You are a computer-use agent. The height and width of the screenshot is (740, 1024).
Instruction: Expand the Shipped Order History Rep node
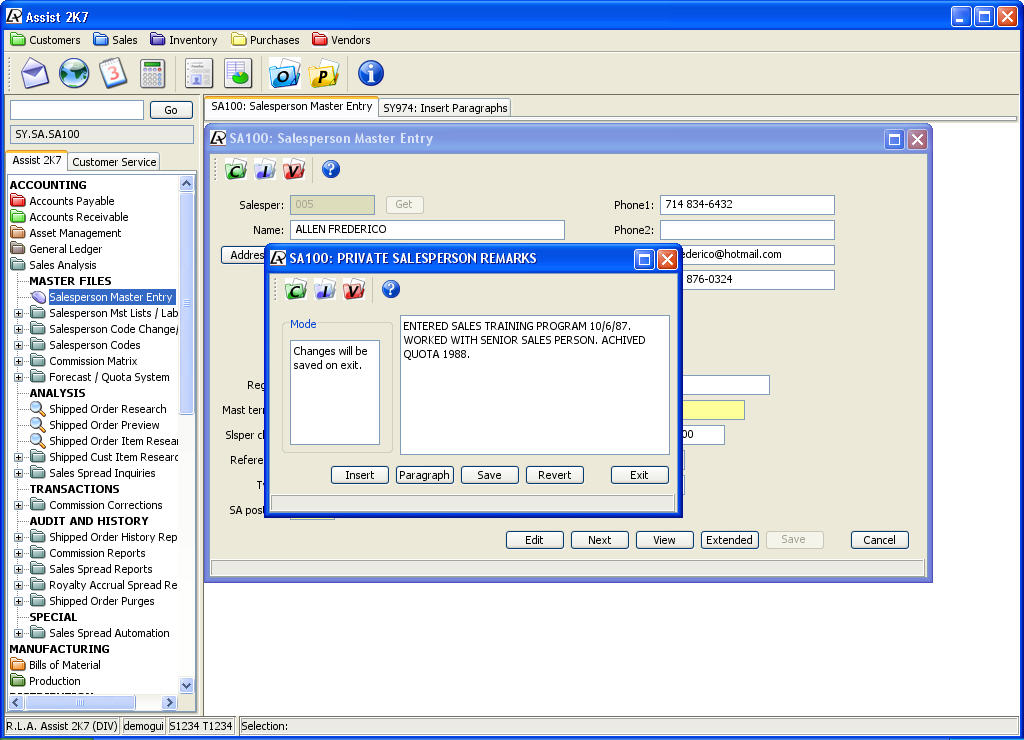[x=18, y=538]
